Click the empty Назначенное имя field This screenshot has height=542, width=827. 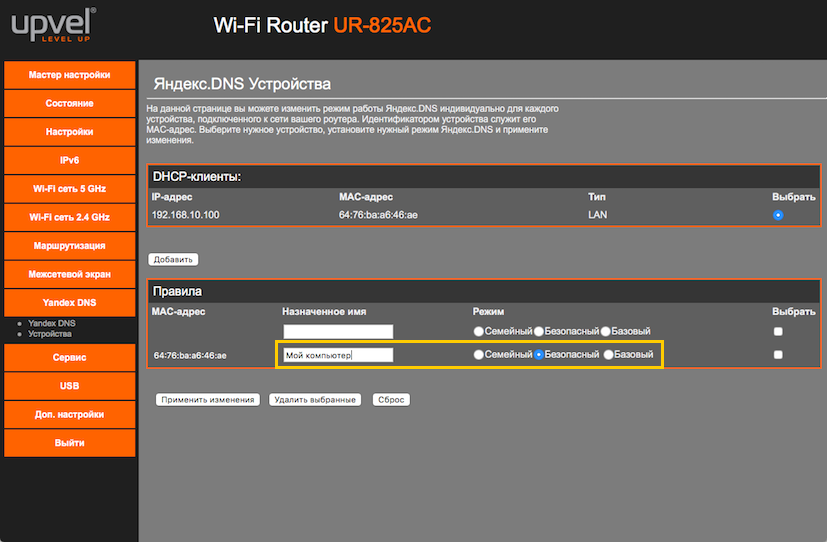[338, 331]
